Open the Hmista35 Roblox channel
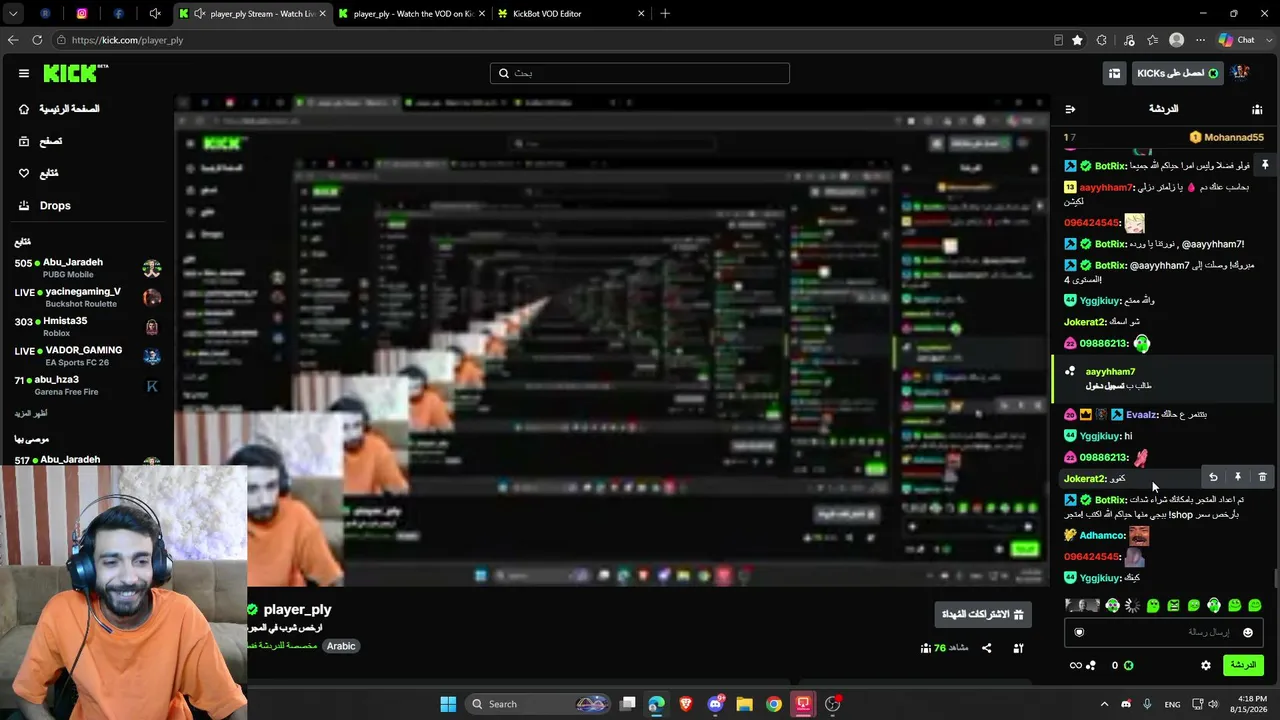The height and width of the screenshot is (720, 1280). coord(87,327)
